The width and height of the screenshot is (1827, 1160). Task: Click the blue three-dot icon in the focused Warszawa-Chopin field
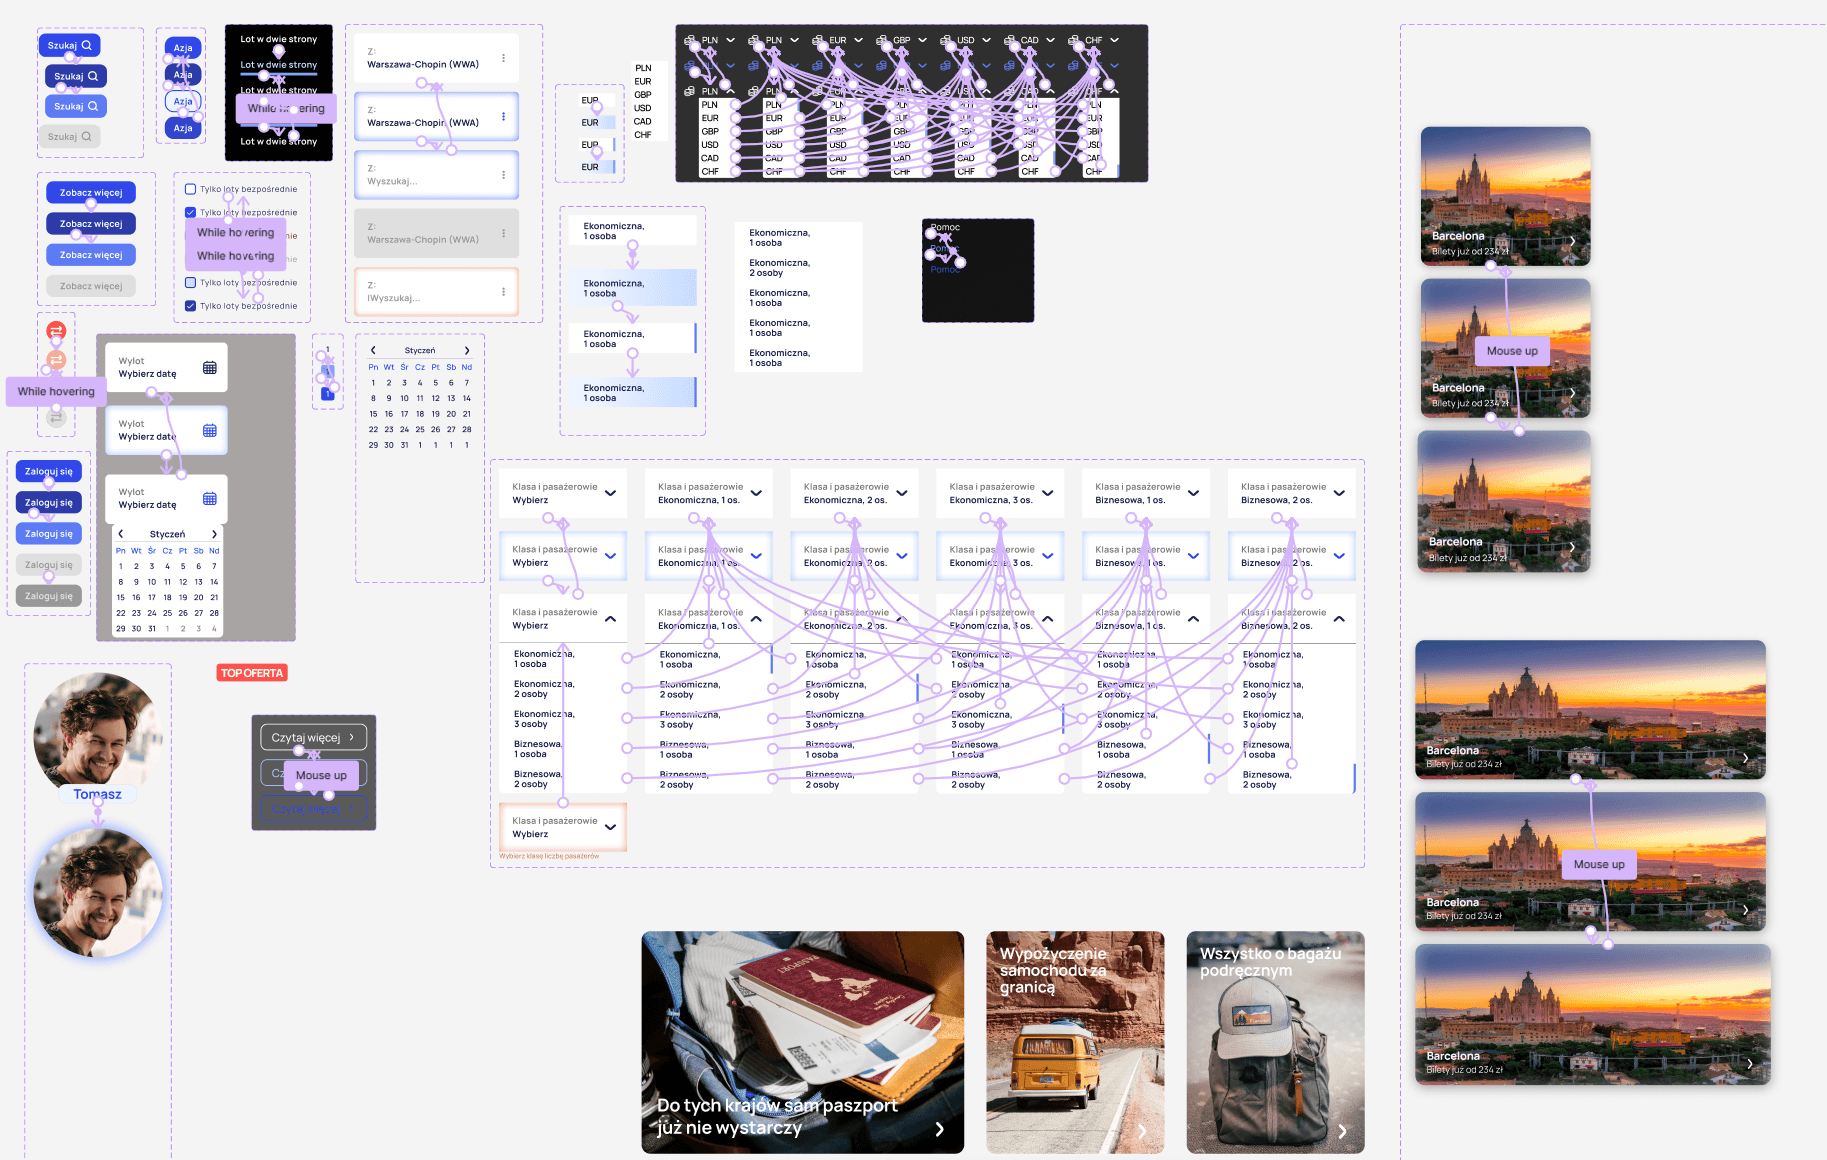(x=503, y=116)
